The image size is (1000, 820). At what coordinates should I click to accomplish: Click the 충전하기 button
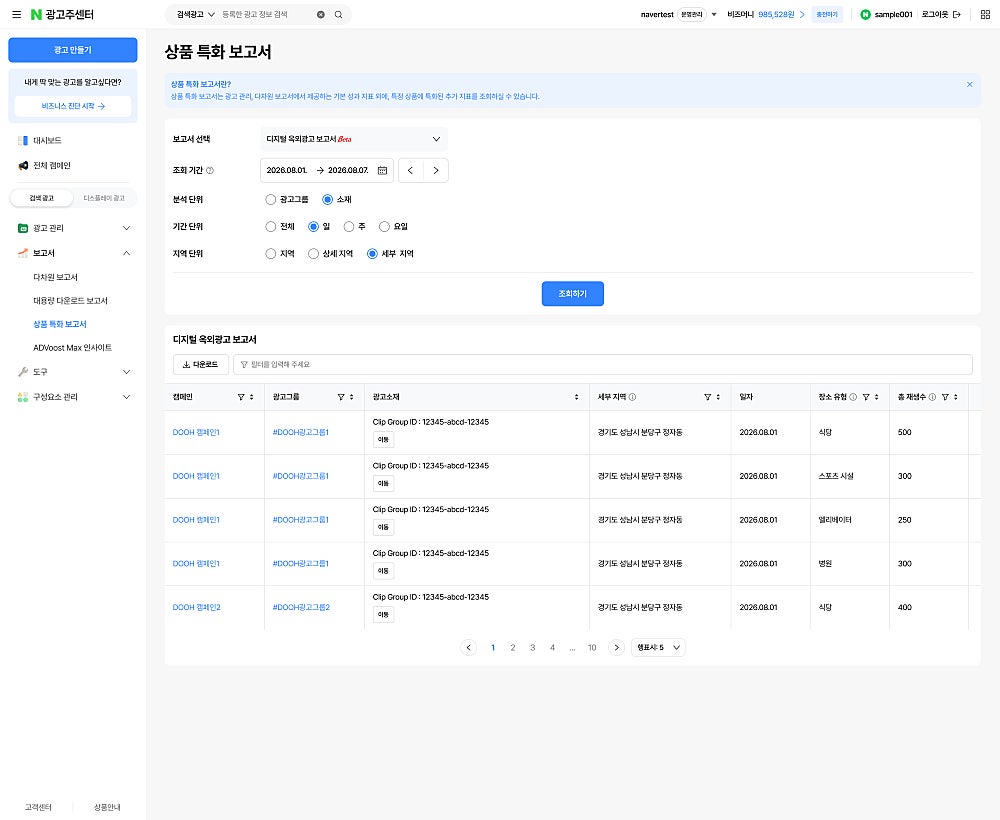click(827, 14)
